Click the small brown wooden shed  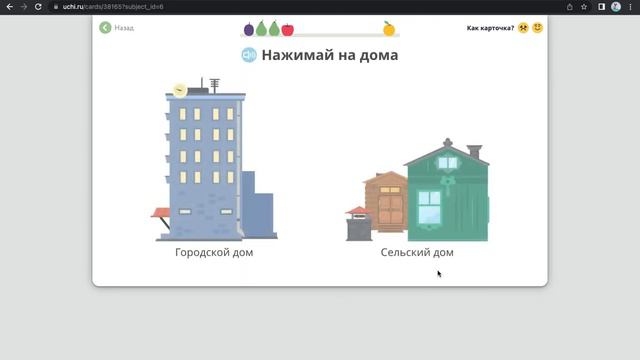click(x=386, y=202)
